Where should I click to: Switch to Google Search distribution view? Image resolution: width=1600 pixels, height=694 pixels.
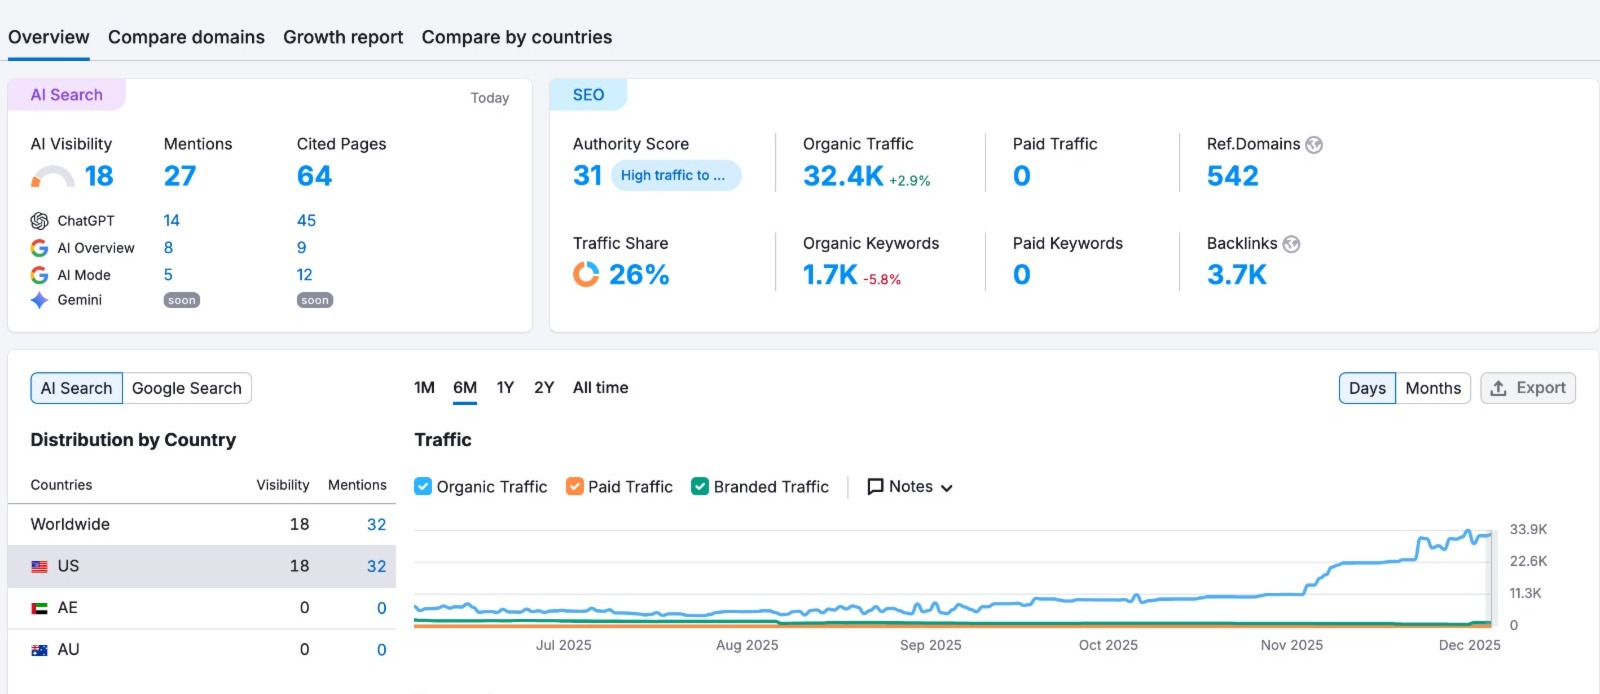pos(187,388)
